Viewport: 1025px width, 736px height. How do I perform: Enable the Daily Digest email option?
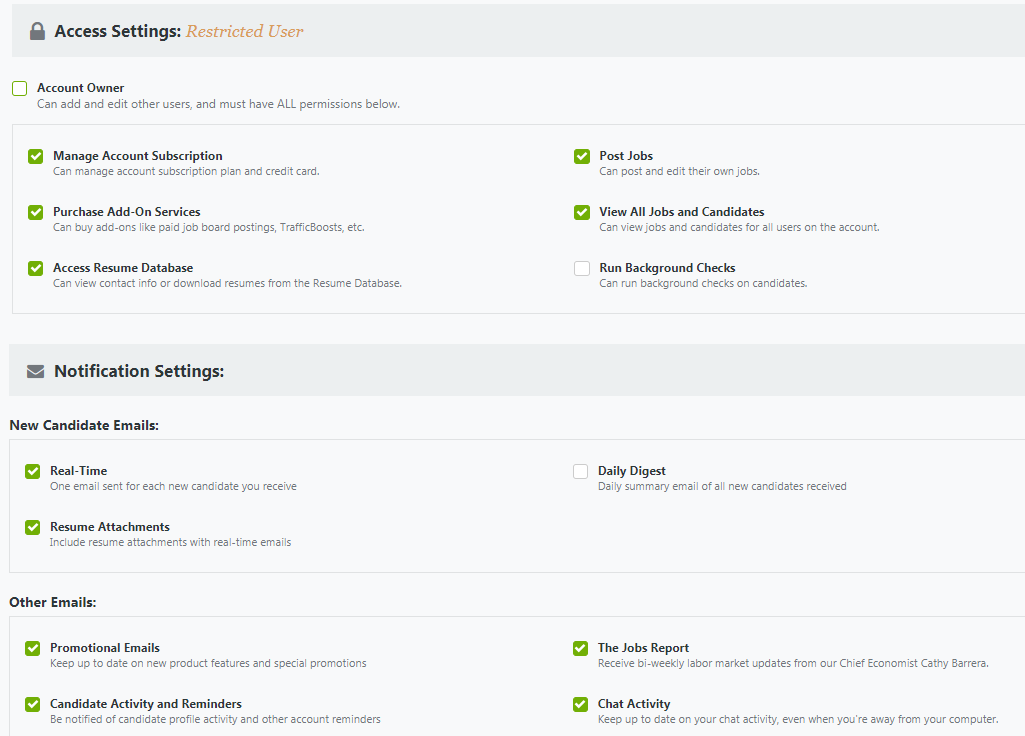pos(581,471)
